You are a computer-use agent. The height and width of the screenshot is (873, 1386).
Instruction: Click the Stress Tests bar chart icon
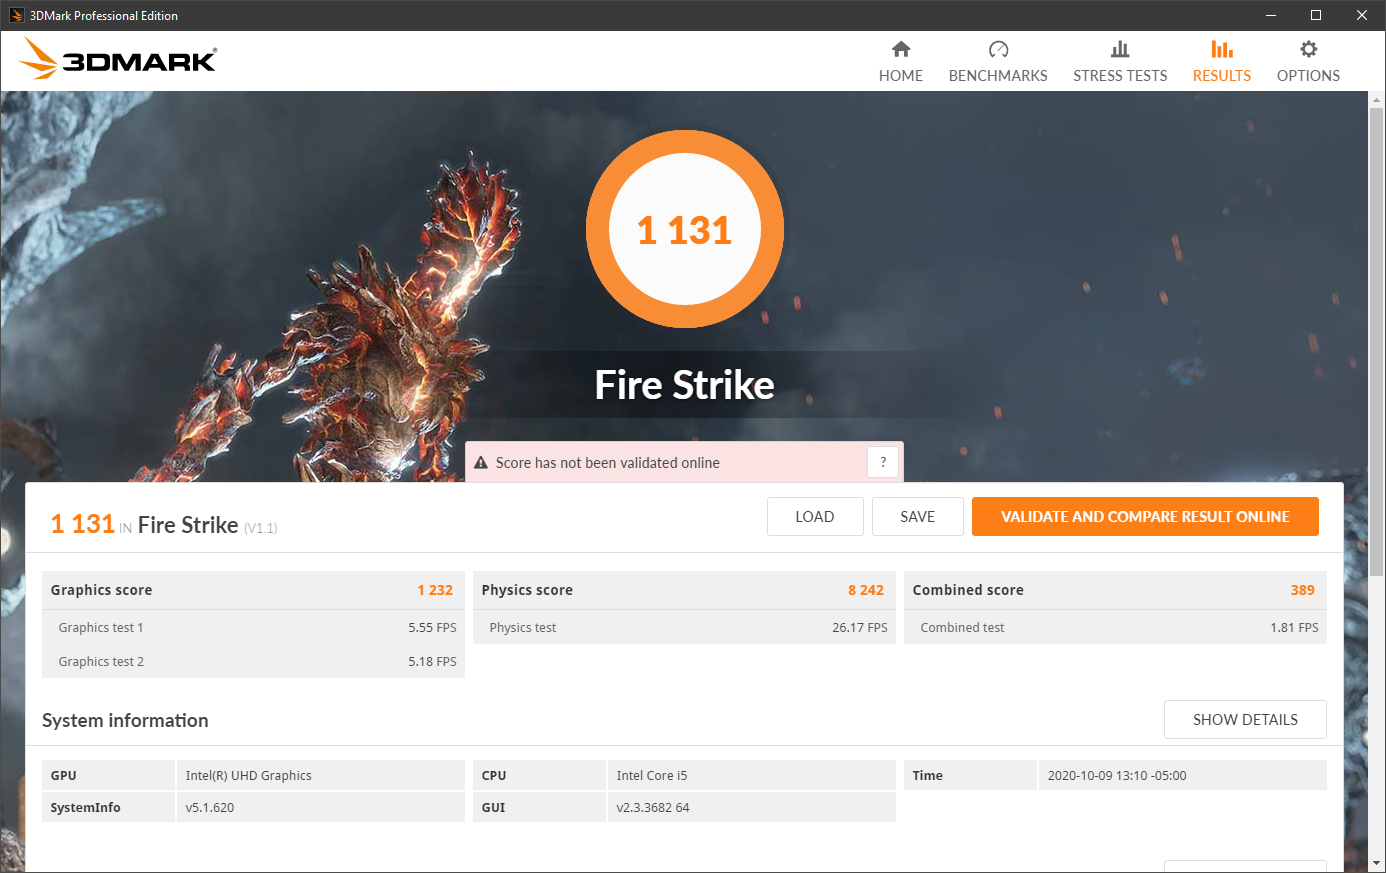point(1120,49)
